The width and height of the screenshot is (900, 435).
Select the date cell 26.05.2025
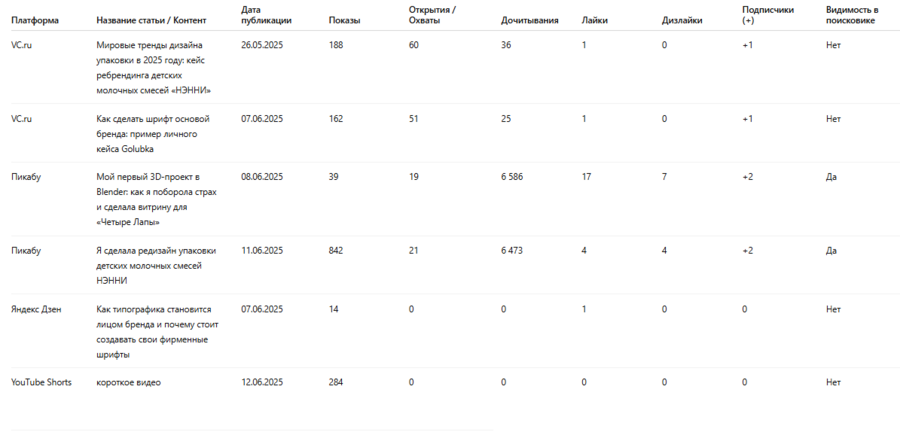click(x=262, y=45)
